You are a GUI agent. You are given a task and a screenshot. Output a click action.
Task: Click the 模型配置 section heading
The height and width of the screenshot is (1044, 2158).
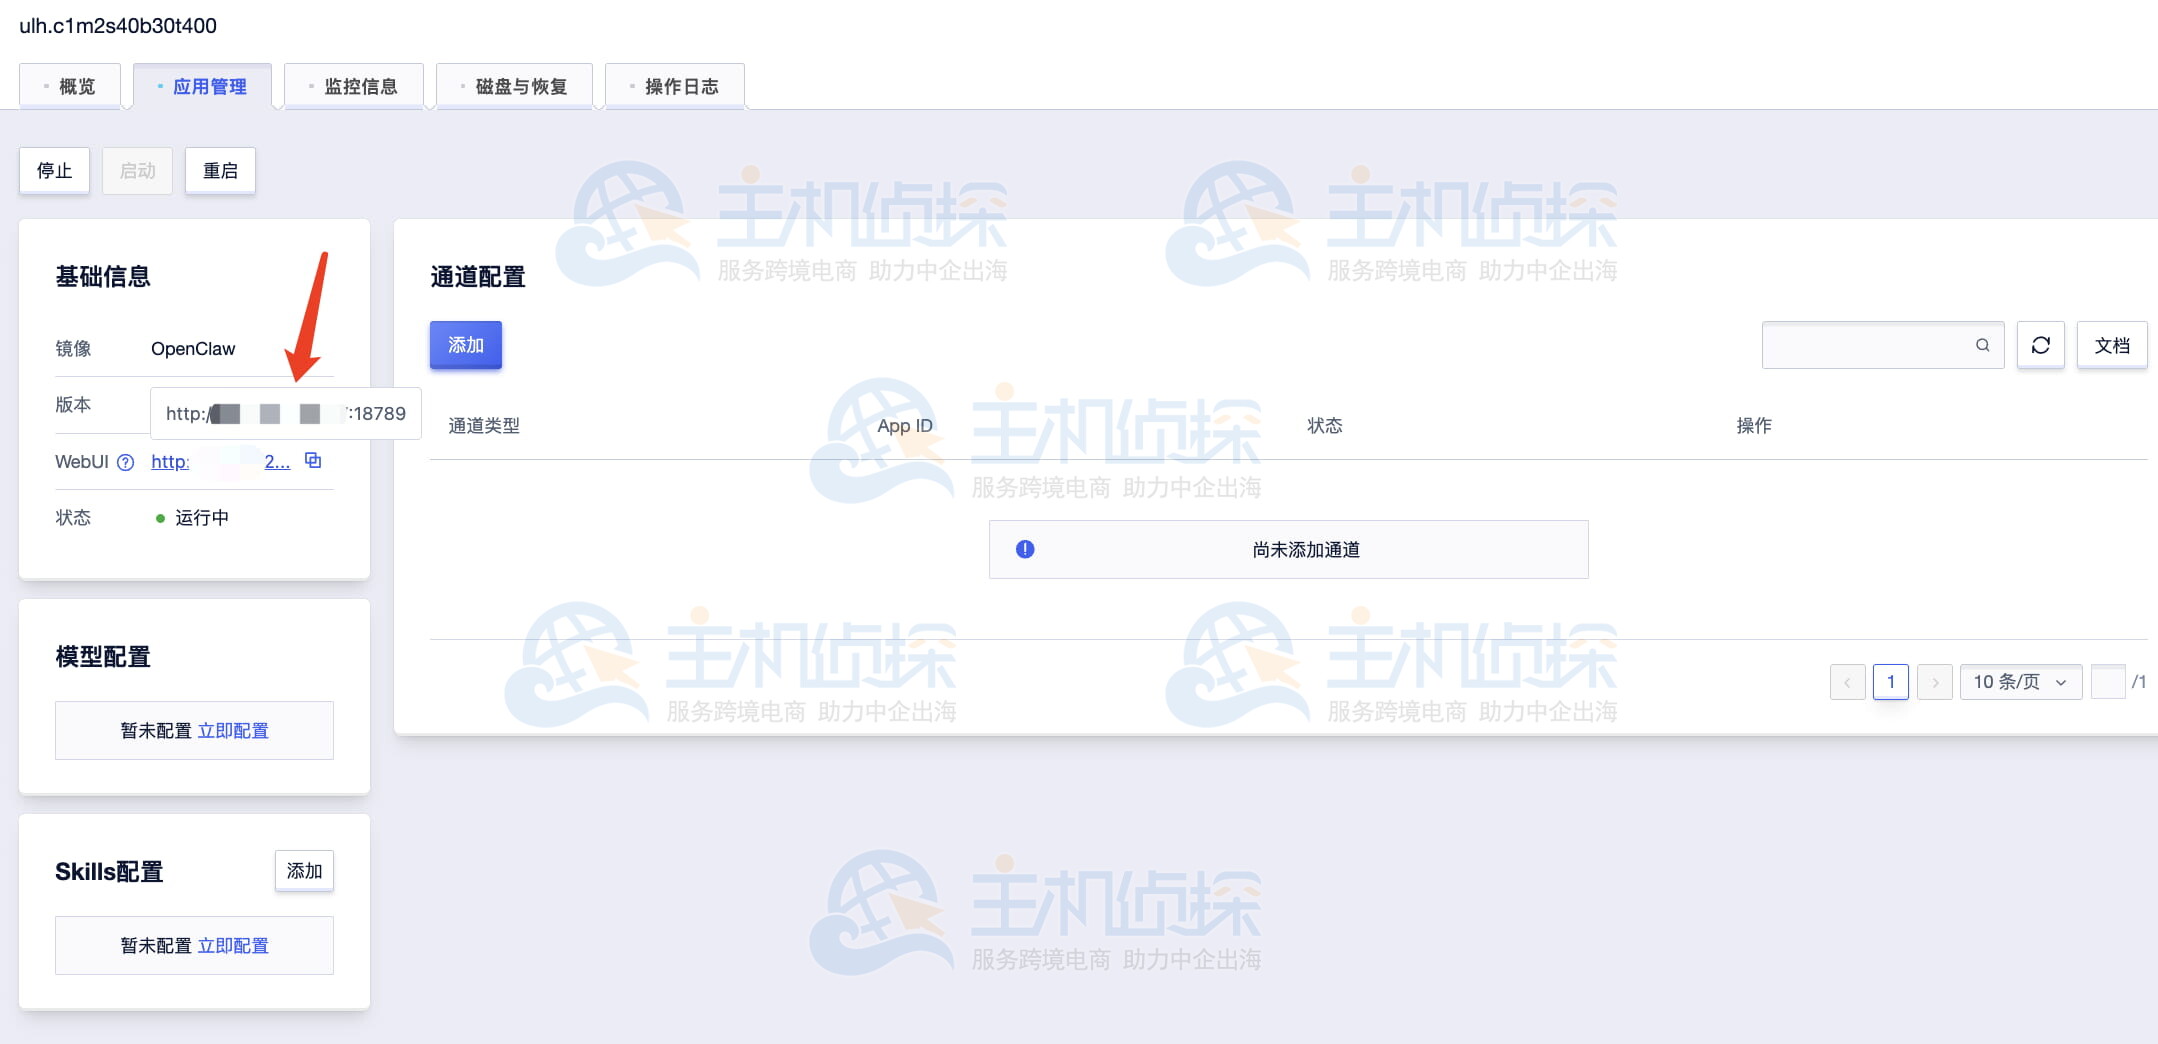[103, 657]
